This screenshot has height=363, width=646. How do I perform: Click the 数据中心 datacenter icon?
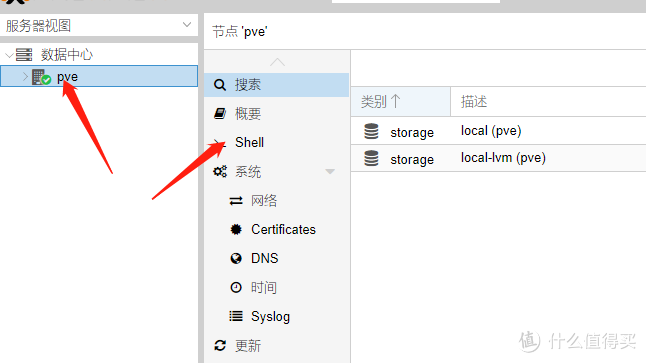click(24, 54)
